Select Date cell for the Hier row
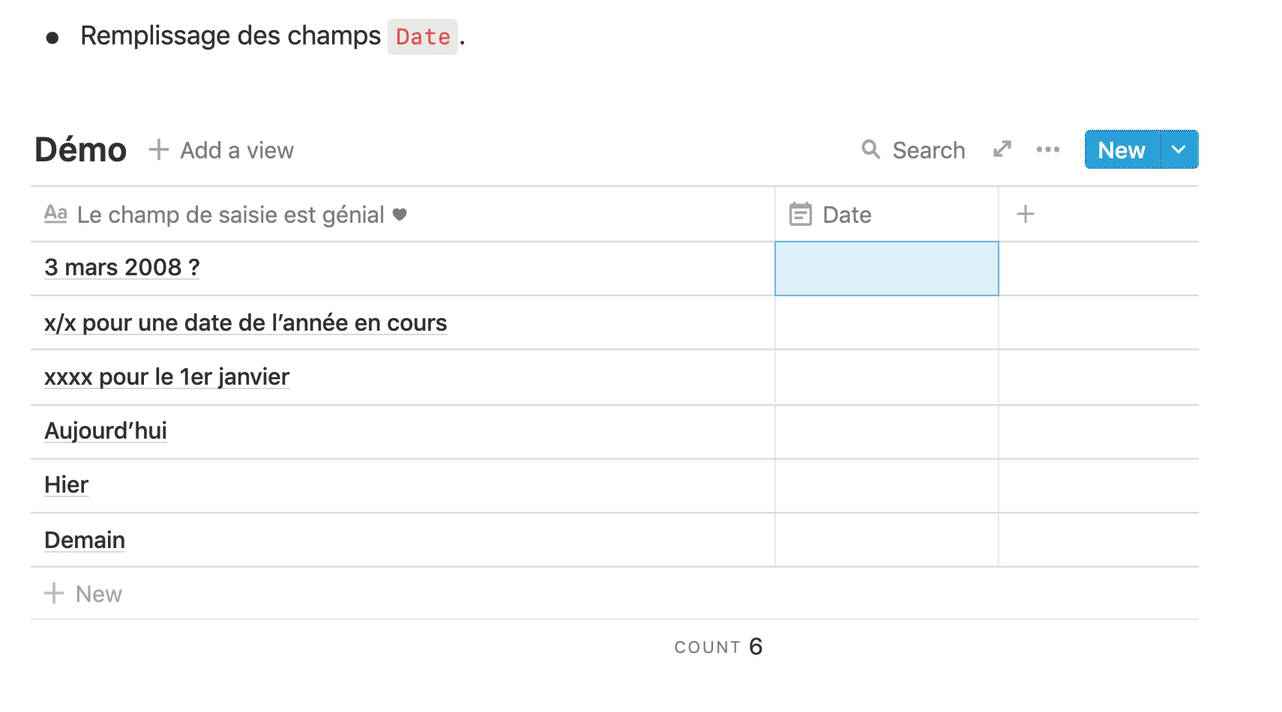 886,485
